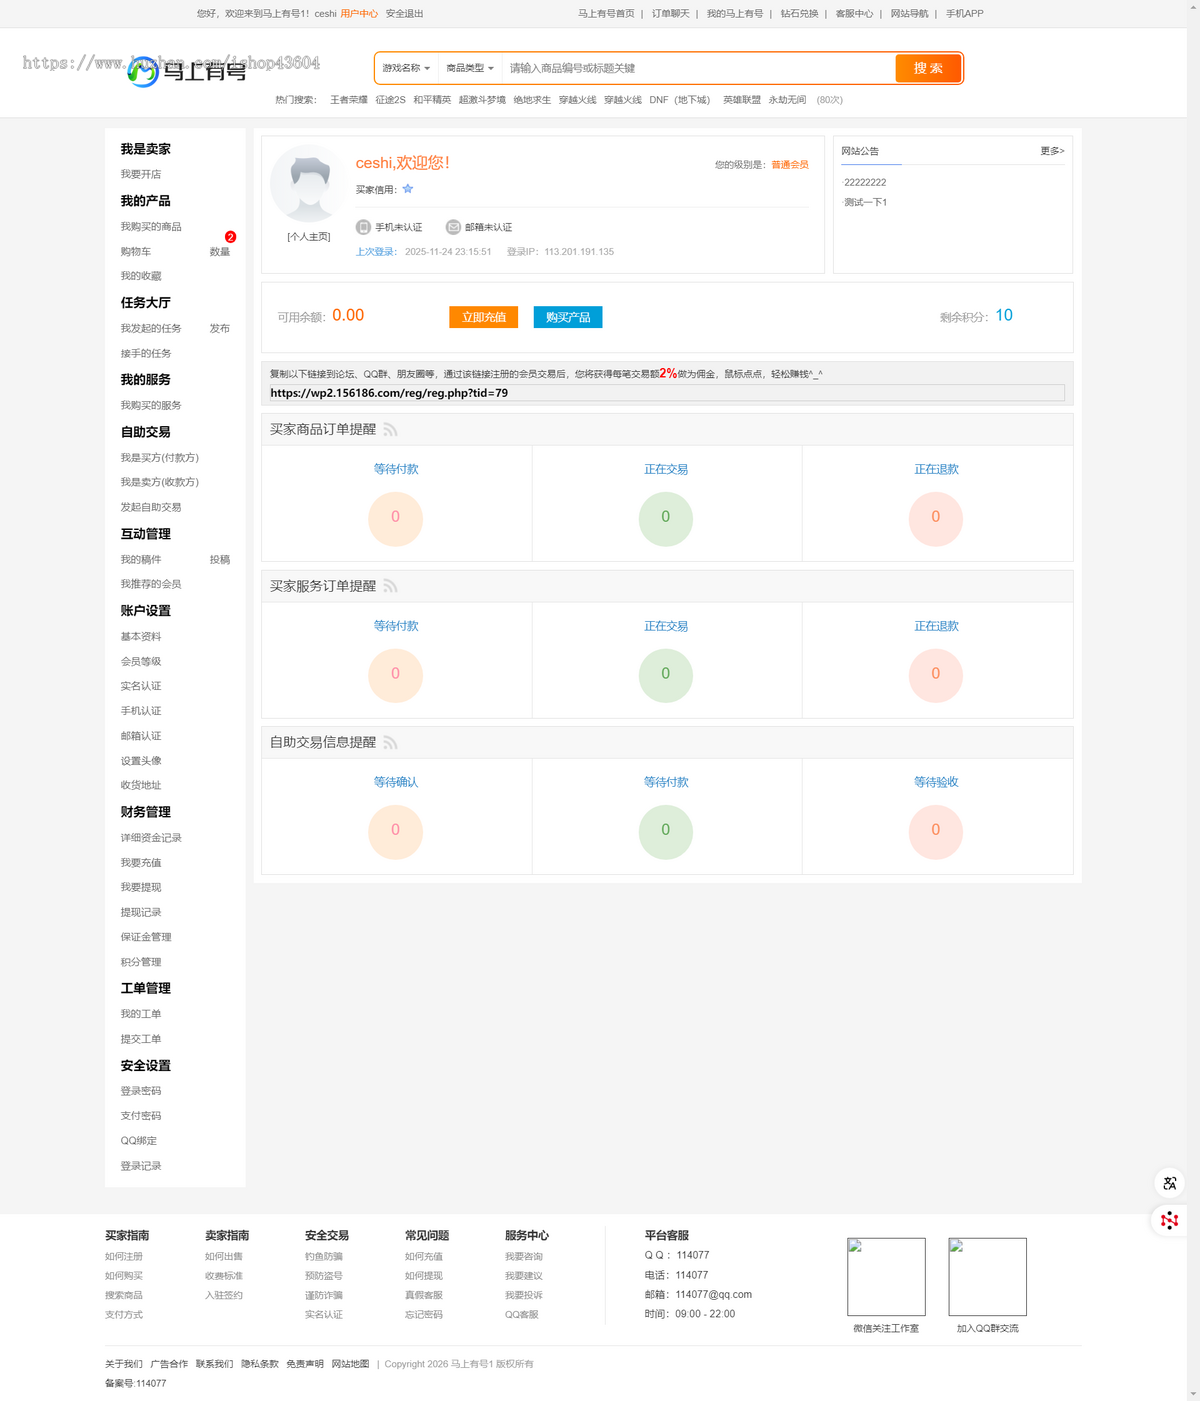Open 登录记录 in sidebar
This screenshot has width=1200, height=1401.
pos(141,1166)
